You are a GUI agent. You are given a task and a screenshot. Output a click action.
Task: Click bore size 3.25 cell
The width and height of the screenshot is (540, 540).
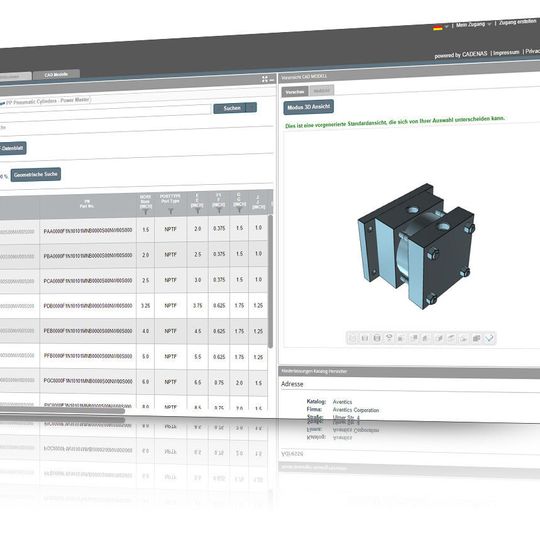tap(145, 305)
